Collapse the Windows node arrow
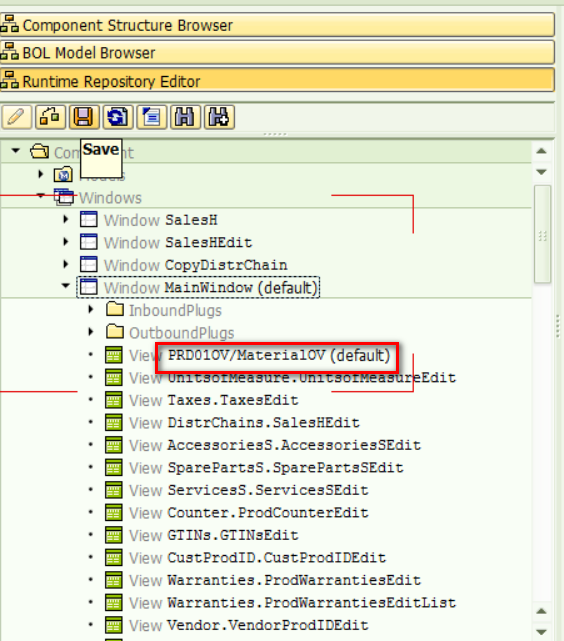 click(x=40, y=196)
